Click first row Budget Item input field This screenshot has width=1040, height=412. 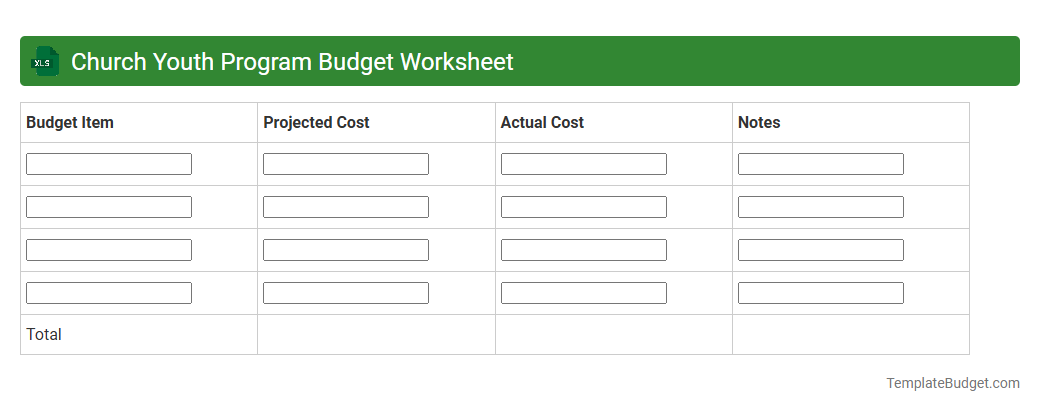pyautogui.click(x=109, y=164)
